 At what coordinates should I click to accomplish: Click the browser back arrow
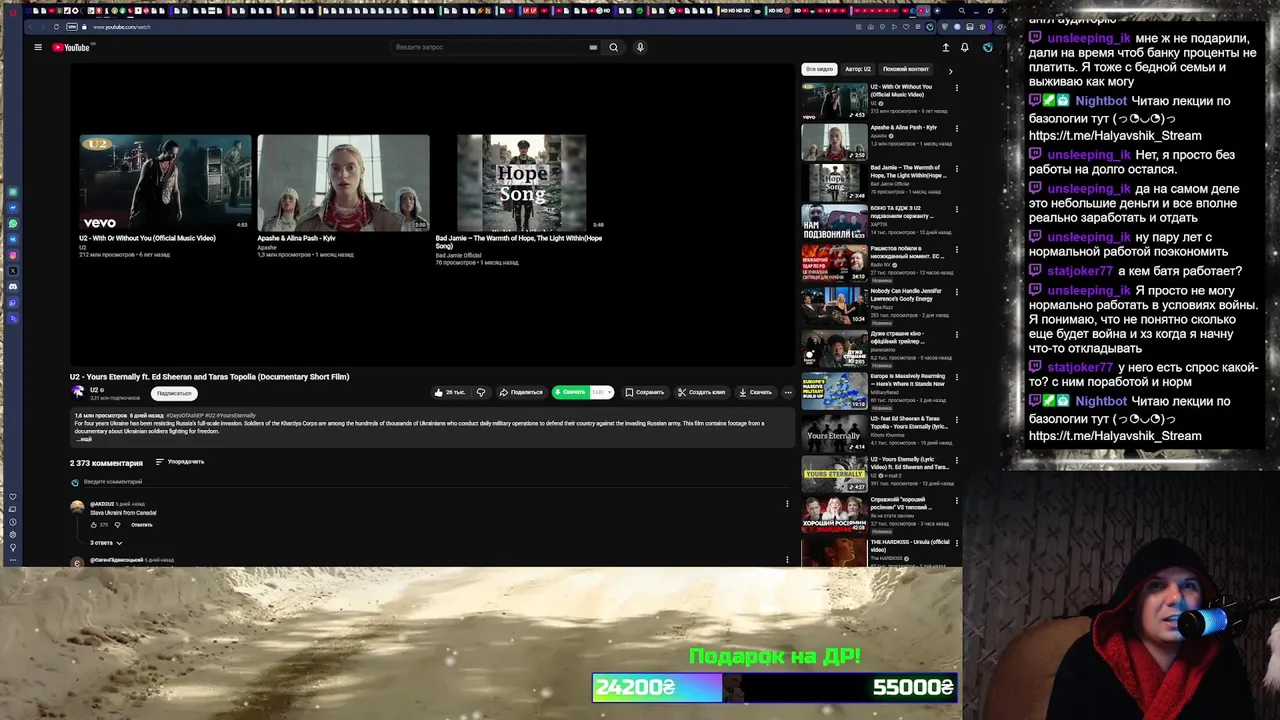[32, 27]
